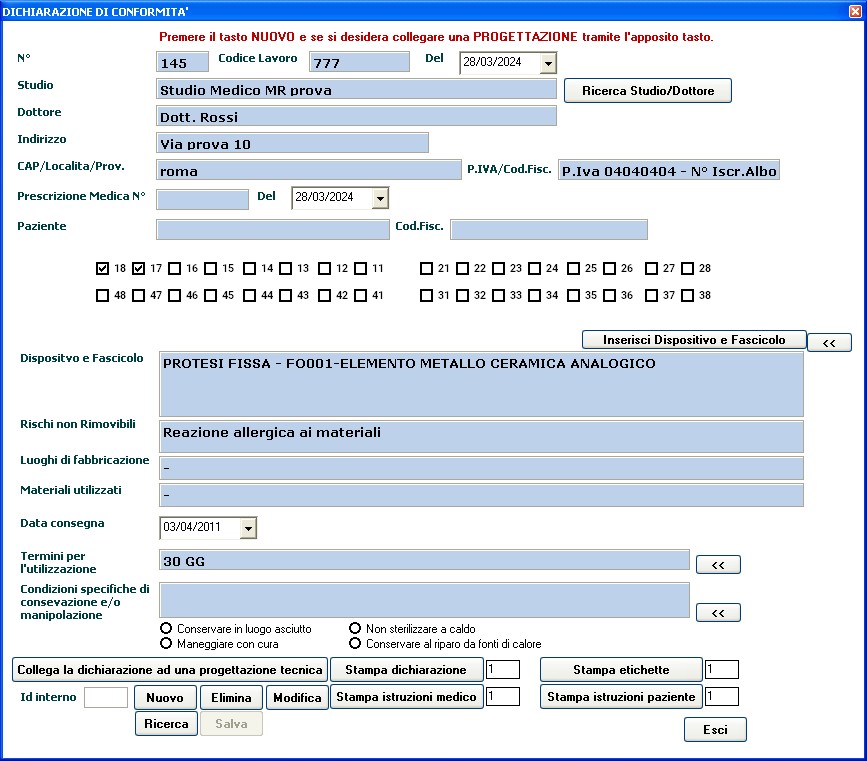Click Indirizzo field showing Via prova 10
867x761 pixels.
pyautogui.click(x=293, y=143)
